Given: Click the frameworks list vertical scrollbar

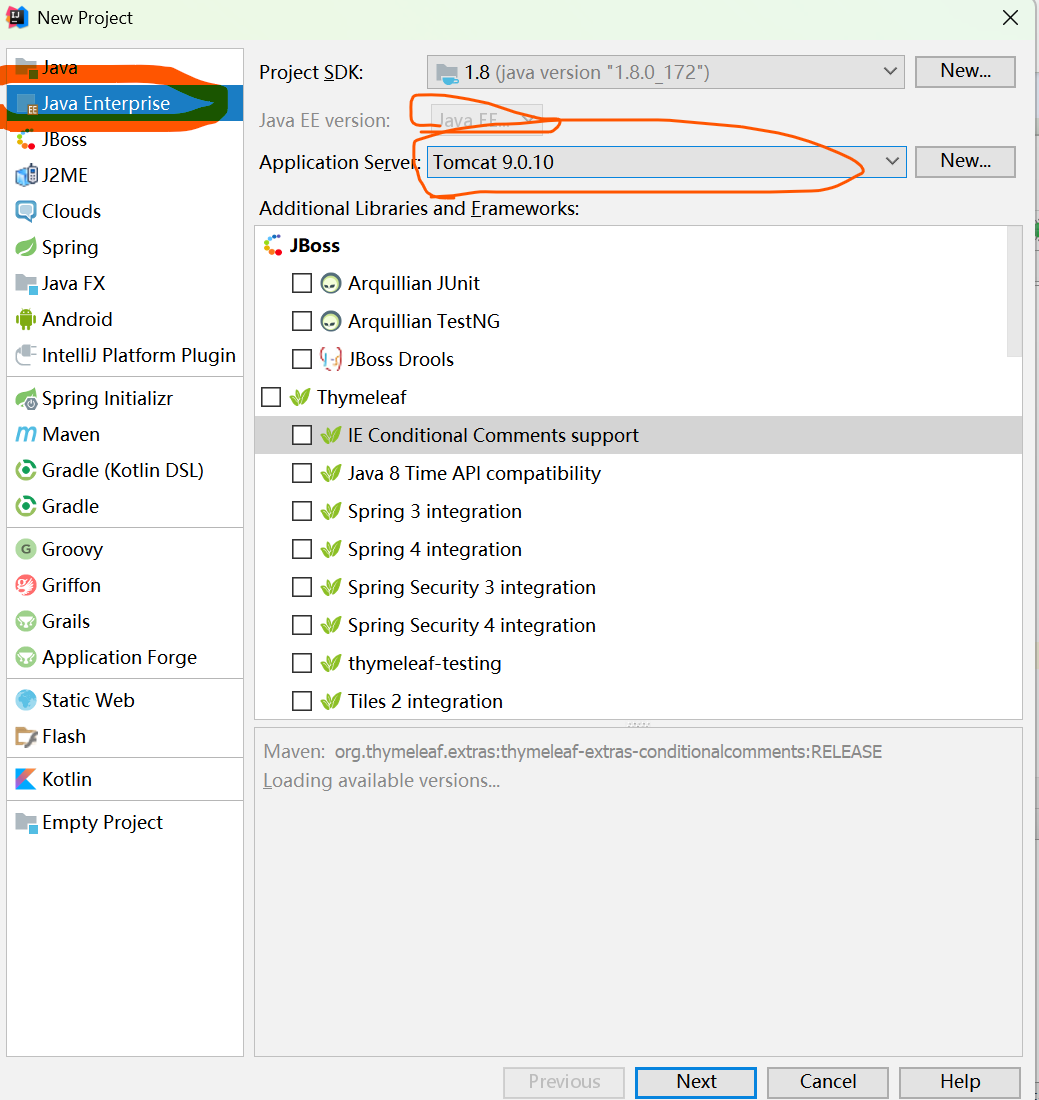Looking at the screenshot, I should click(x=1014, y=292).
